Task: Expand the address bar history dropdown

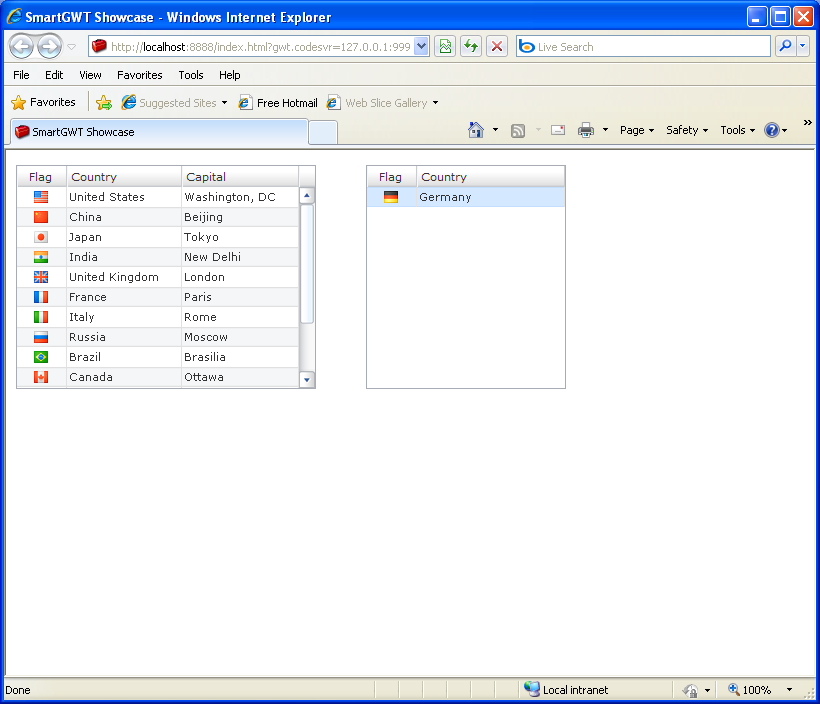Action: tap(422, 47)
